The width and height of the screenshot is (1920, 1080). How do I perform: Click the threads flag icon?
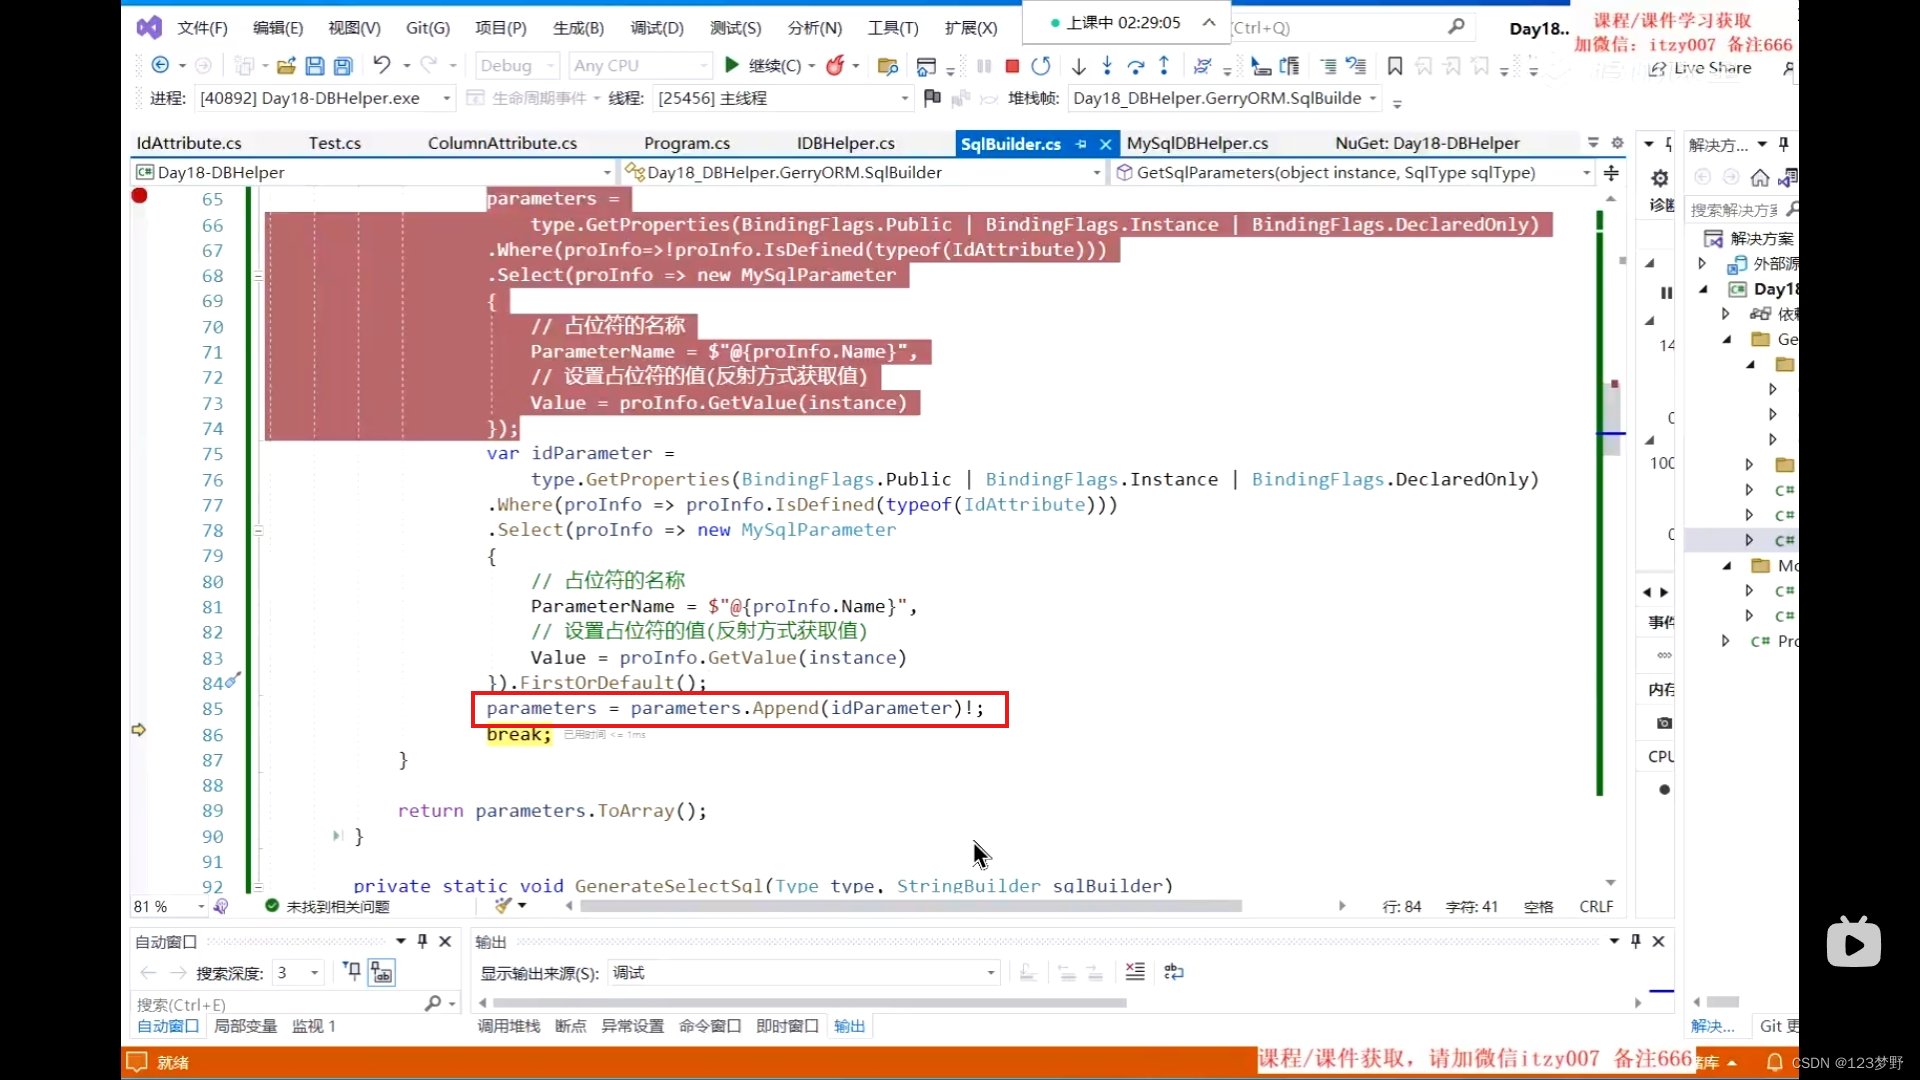pos(932,98)
